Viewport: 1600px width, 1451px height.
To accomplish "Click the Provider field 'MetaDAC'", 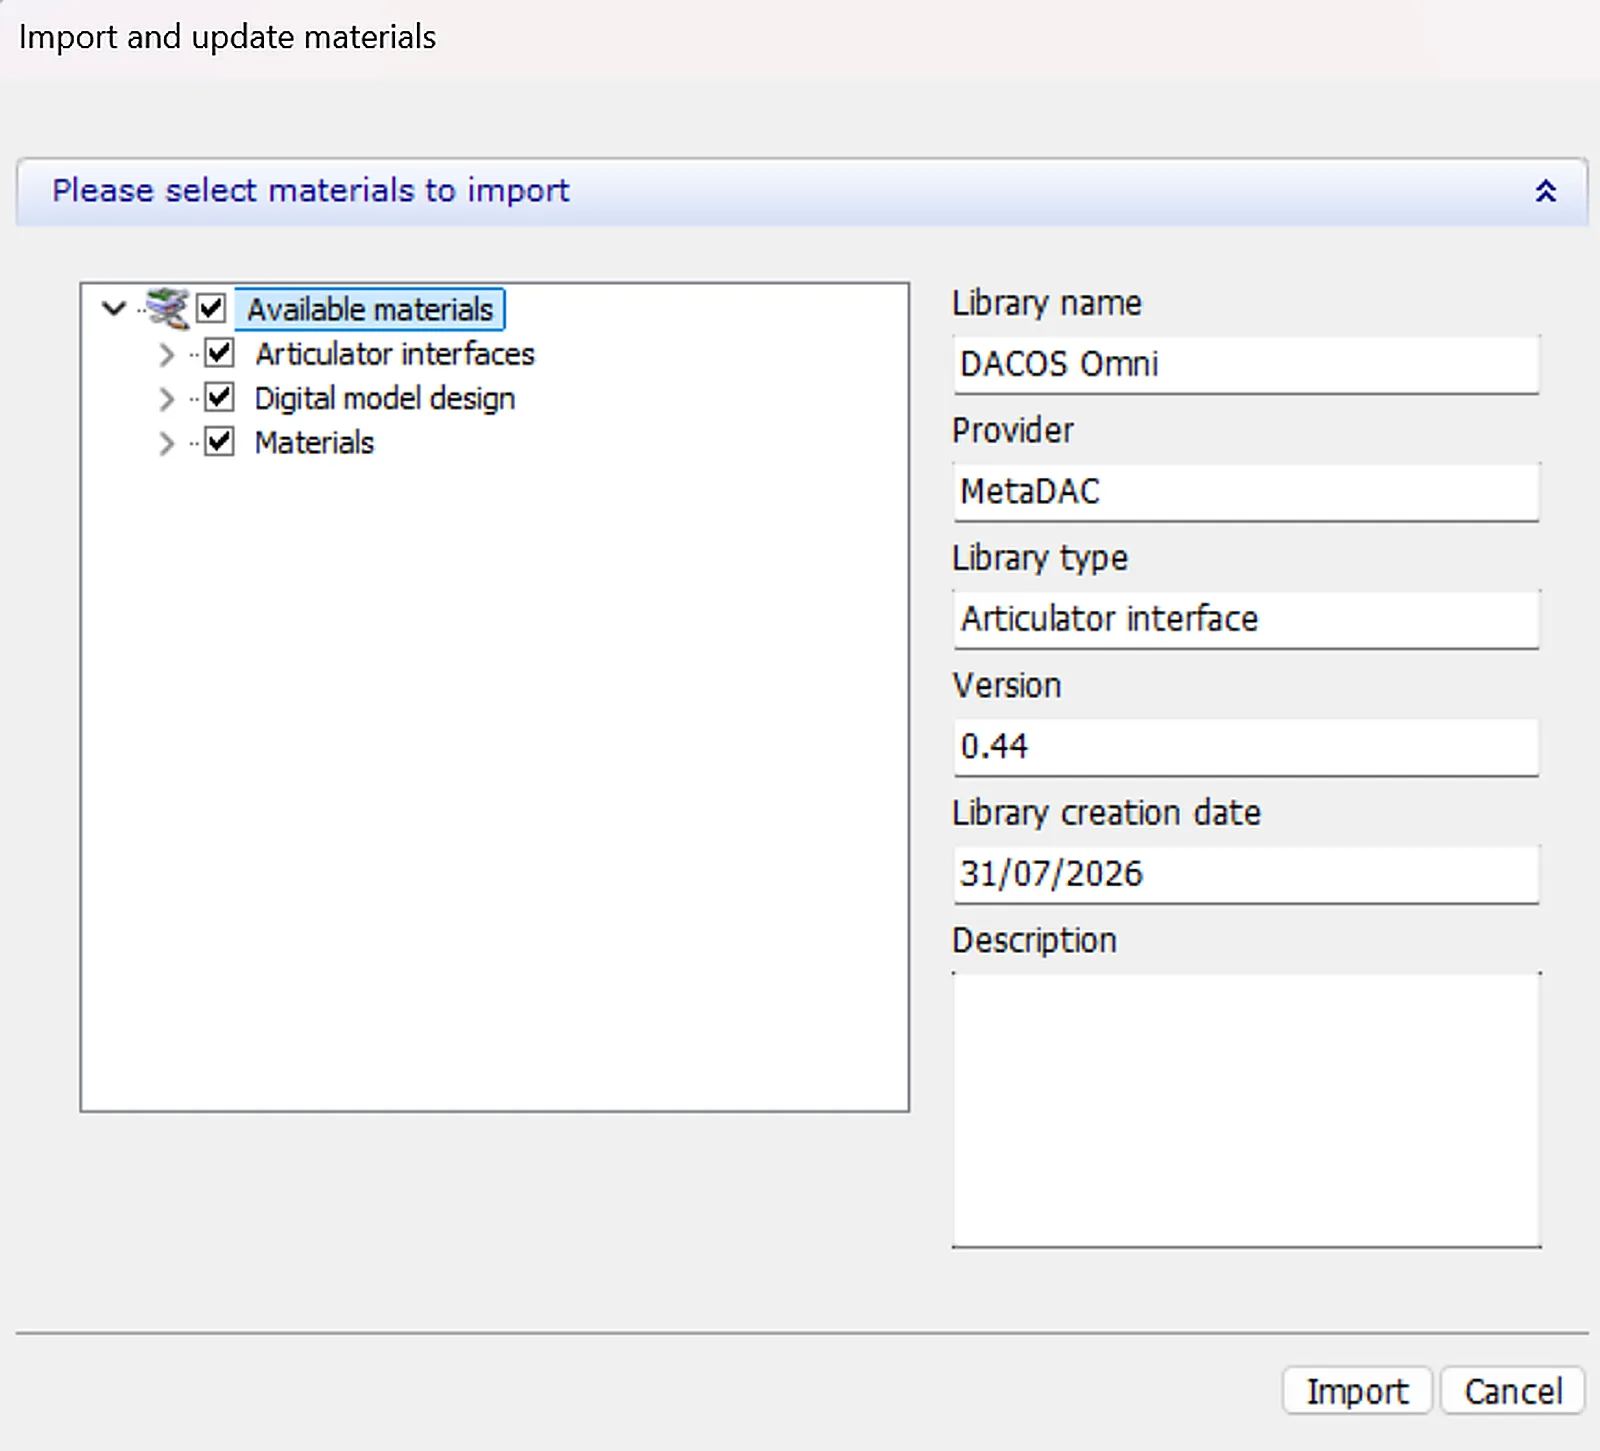I will [1246, 491].
